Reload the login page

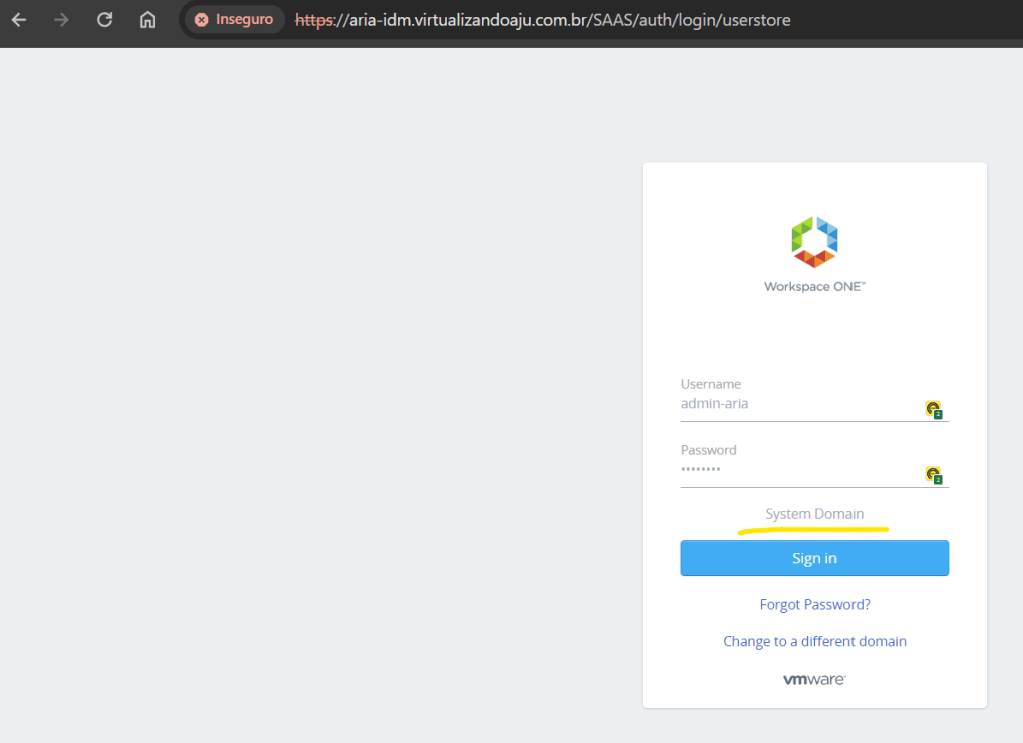[x=104, y=20]
